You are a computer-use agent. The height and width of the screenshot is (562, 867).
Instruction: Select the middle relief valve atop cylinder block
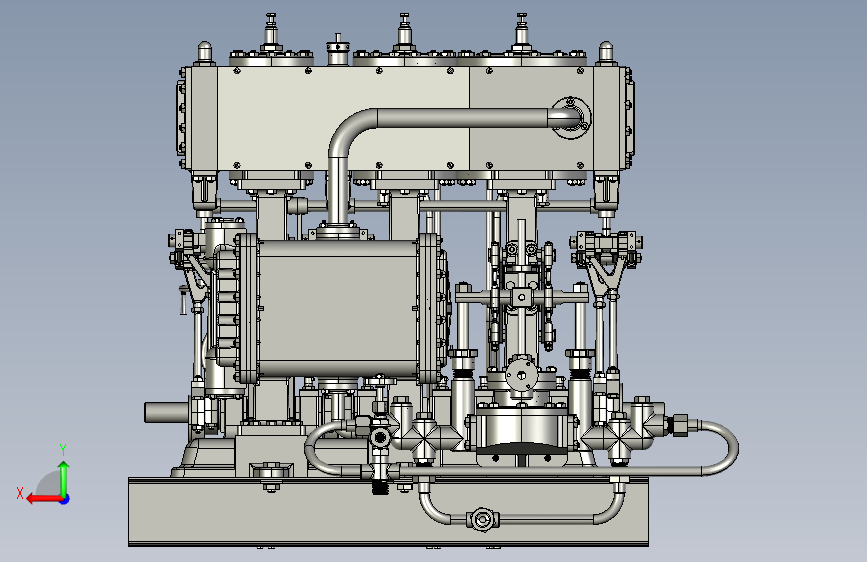pyautogui.click(x=404, y=32)
